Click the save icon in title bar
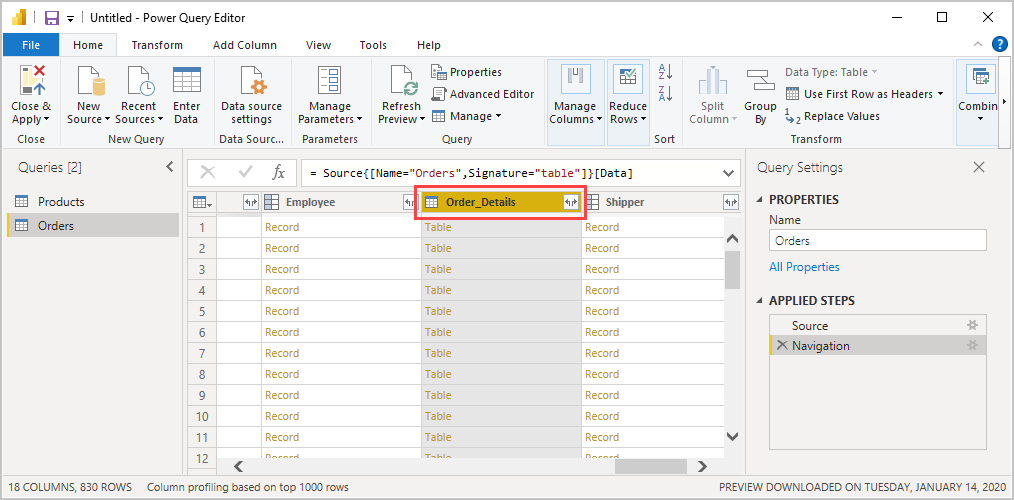The image size is (1014, 500). [51, 17]
